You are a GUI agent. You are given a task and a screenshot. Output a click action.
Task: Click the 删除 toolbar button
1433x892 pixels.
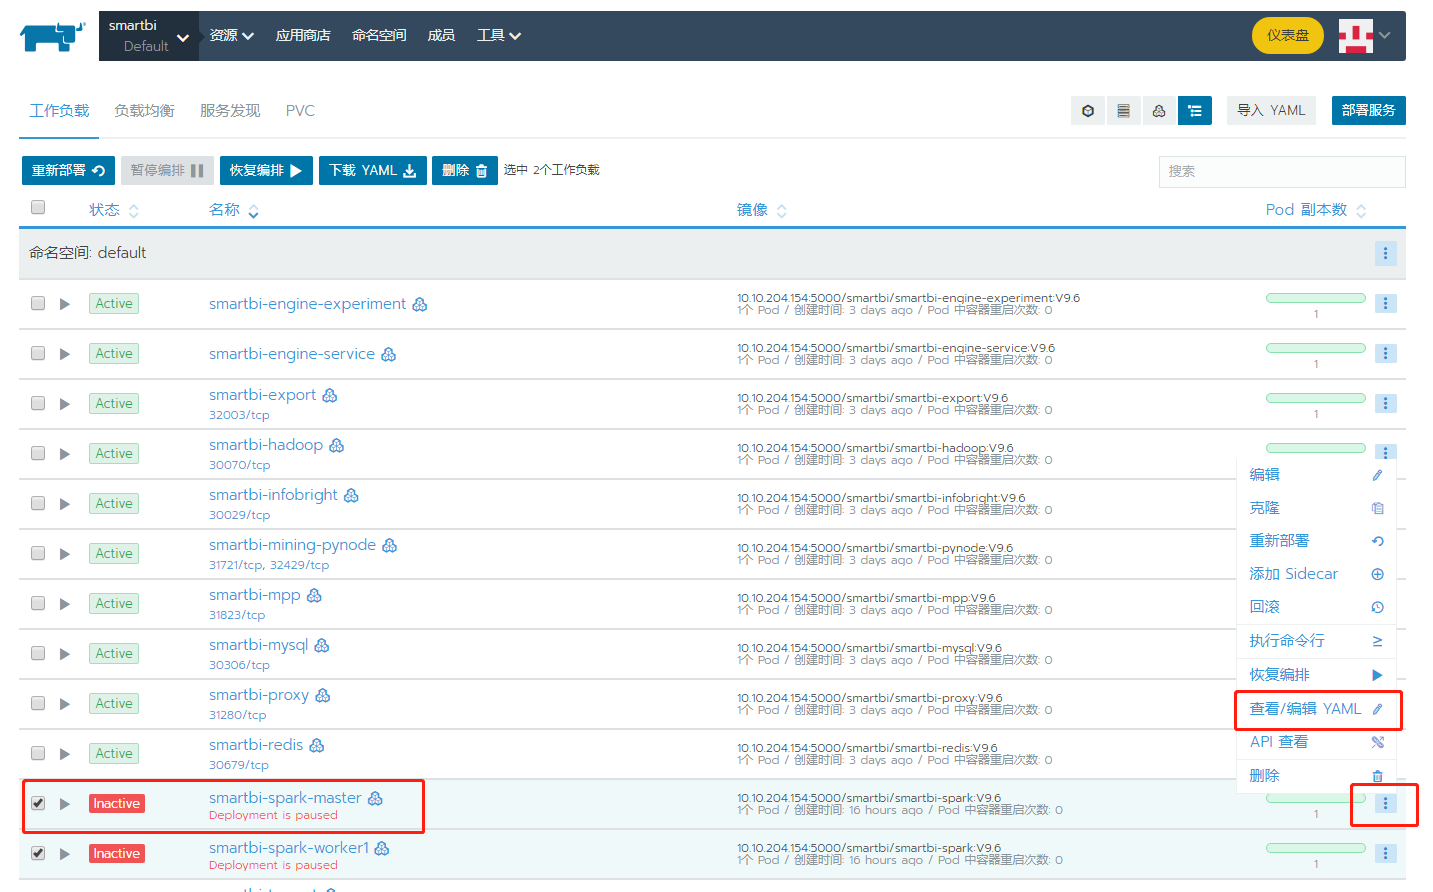pos(465,171)
